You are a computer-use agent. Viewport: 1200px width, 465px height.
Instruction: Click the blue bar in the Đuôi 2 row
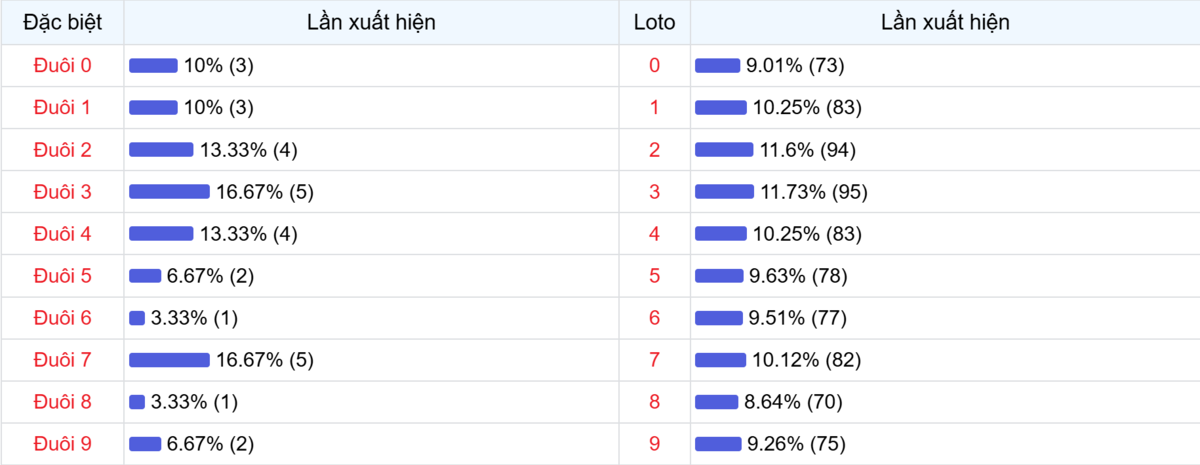[161, 150]
